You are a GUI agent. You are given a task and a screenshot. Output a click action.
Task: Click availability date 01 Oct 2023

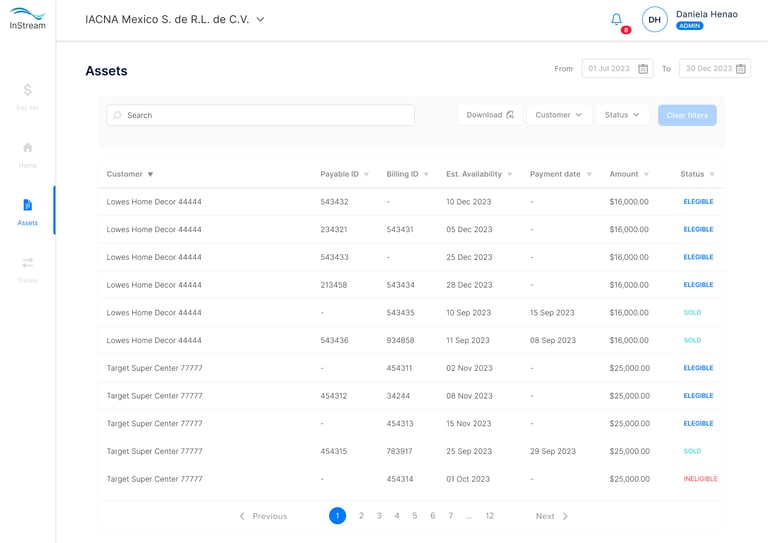tap(468, 479)
